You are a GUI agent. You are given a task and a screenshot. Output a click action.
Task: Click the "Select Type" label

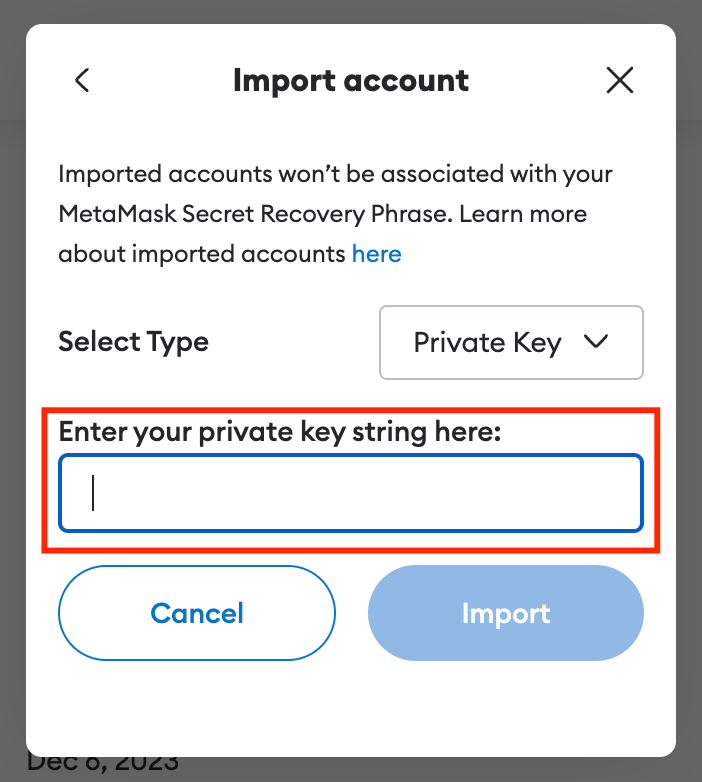coord(134,342)
